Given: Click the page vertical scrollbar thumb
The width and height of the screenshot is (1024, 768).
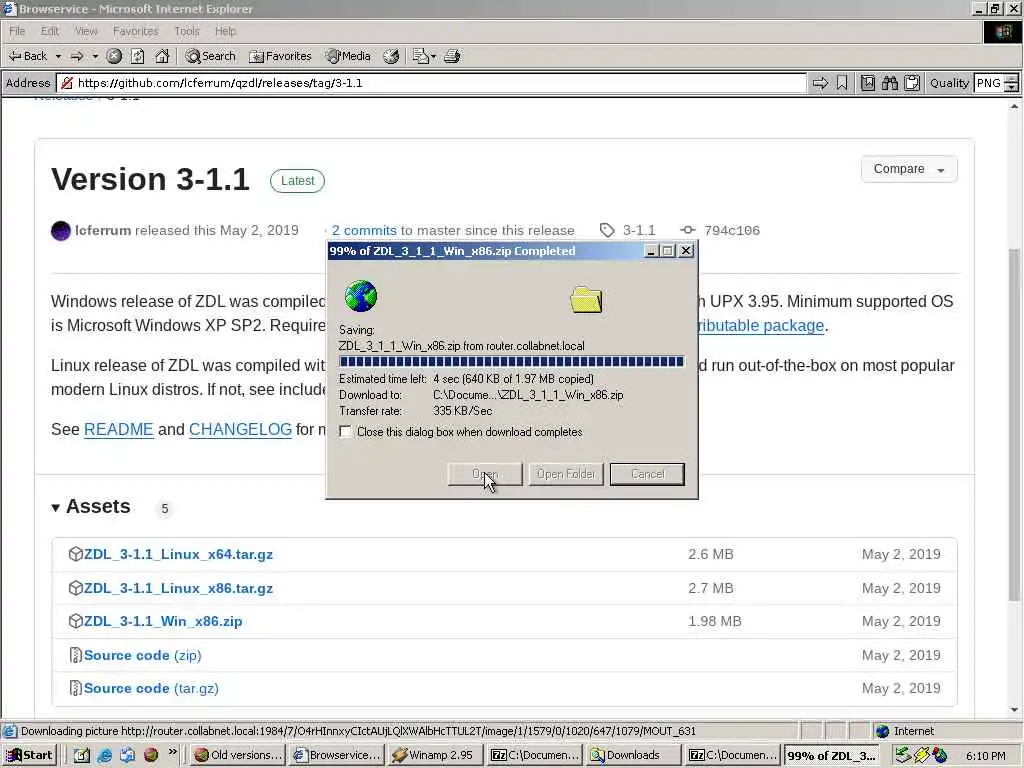Looking at the screenshot, I should pos(1014,424).
